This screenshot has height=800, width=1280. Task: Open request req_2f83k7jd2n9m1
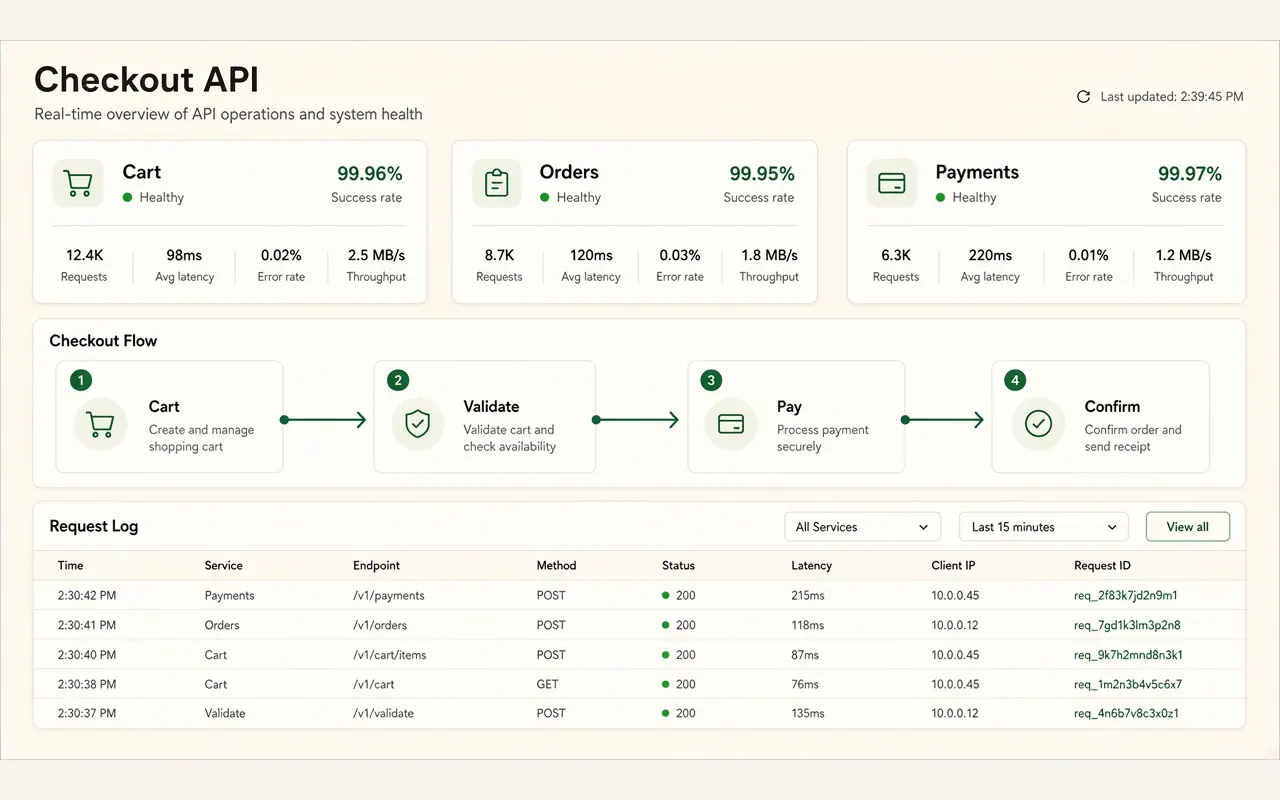(1125, 595)
